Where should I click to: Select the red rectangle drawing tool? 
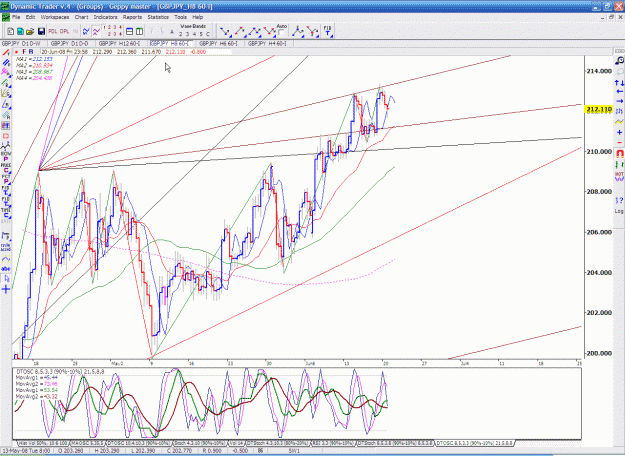pyautogui.click(x=6, y=136)
